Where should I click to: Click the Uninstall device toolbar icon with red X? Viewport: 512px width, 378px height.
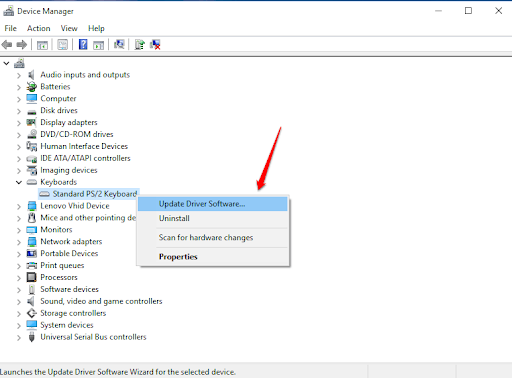(x=155, y=44)
